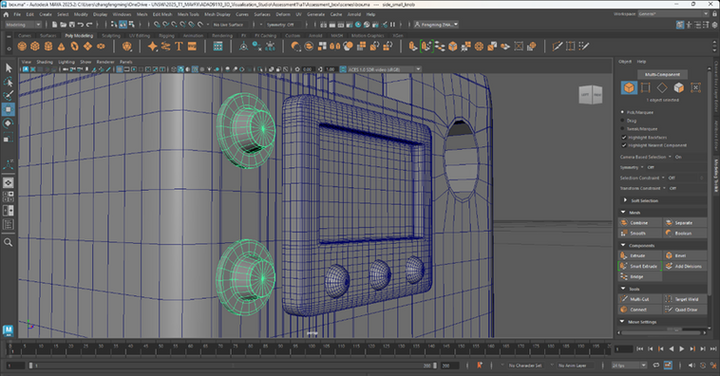720x376 pixels.
Task: Click the new scene icon in the status line
Action: (55, 24)
